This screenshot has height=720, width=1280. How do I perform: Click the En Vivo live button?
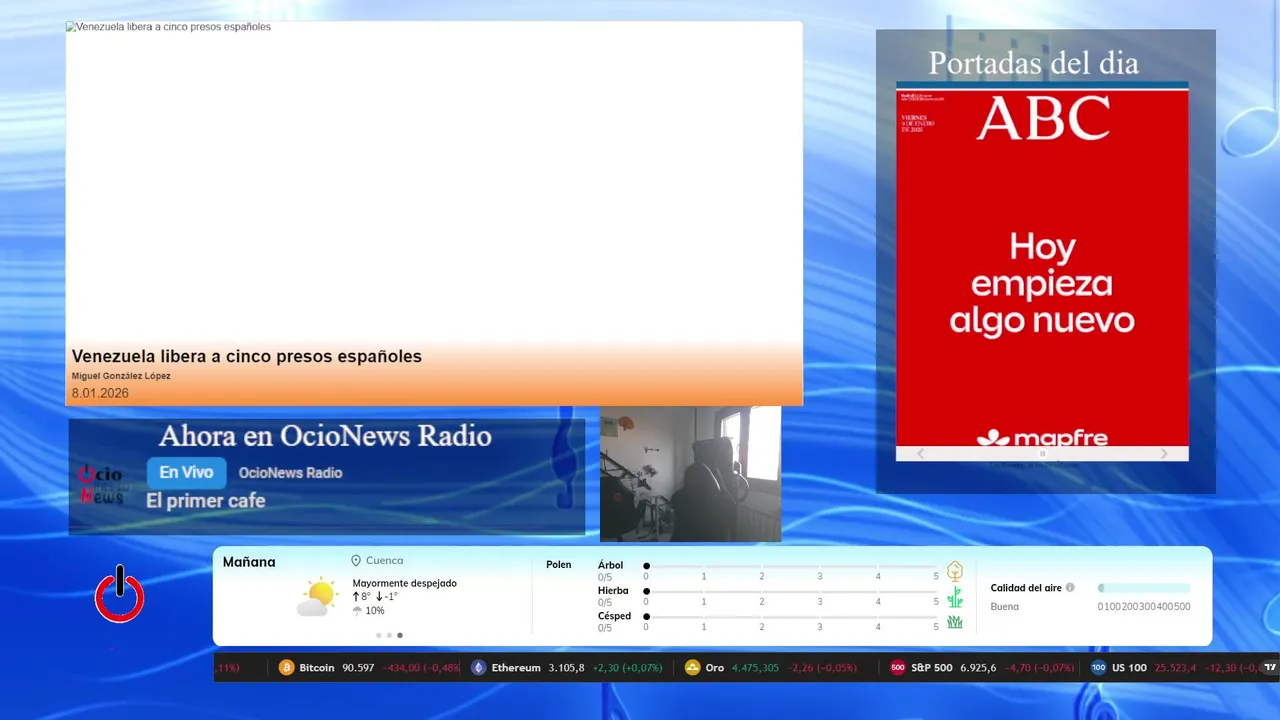pos(187,473)
